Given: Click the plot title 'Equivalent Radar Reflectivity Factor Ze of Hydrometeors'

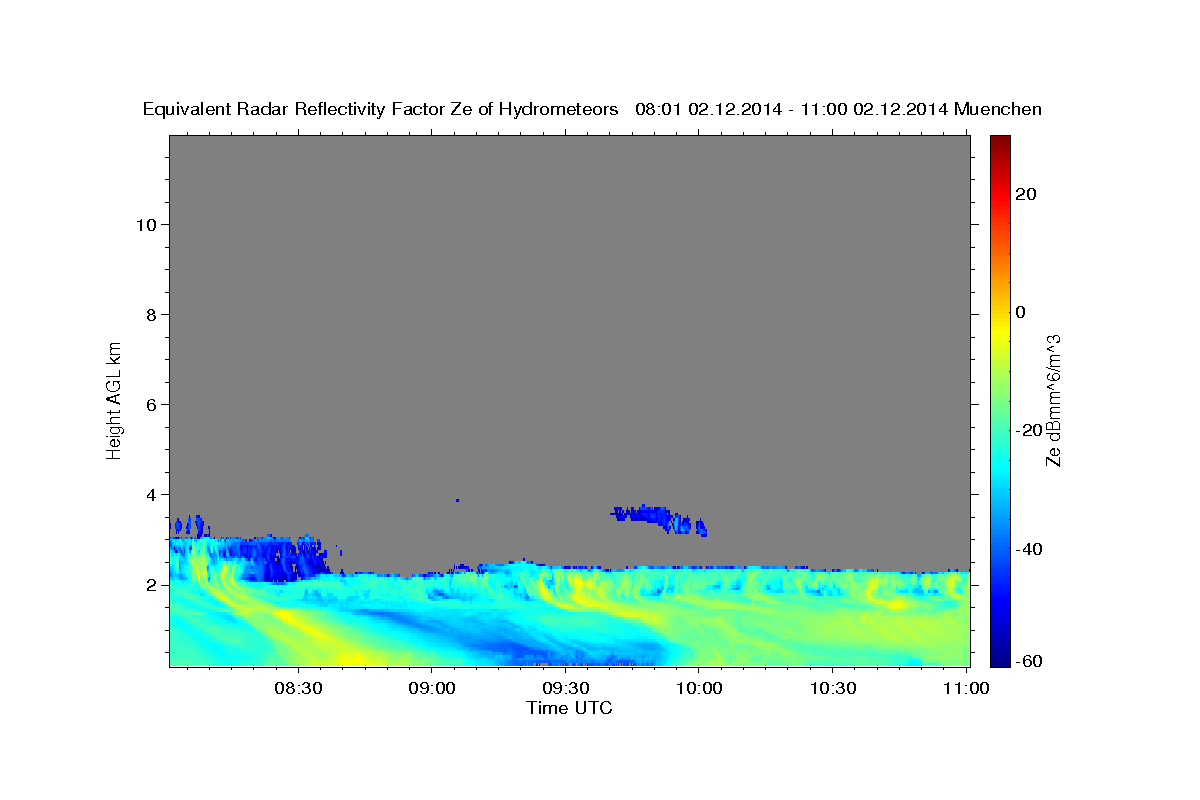Looking at the screenshot, I should tap(380, 110).
